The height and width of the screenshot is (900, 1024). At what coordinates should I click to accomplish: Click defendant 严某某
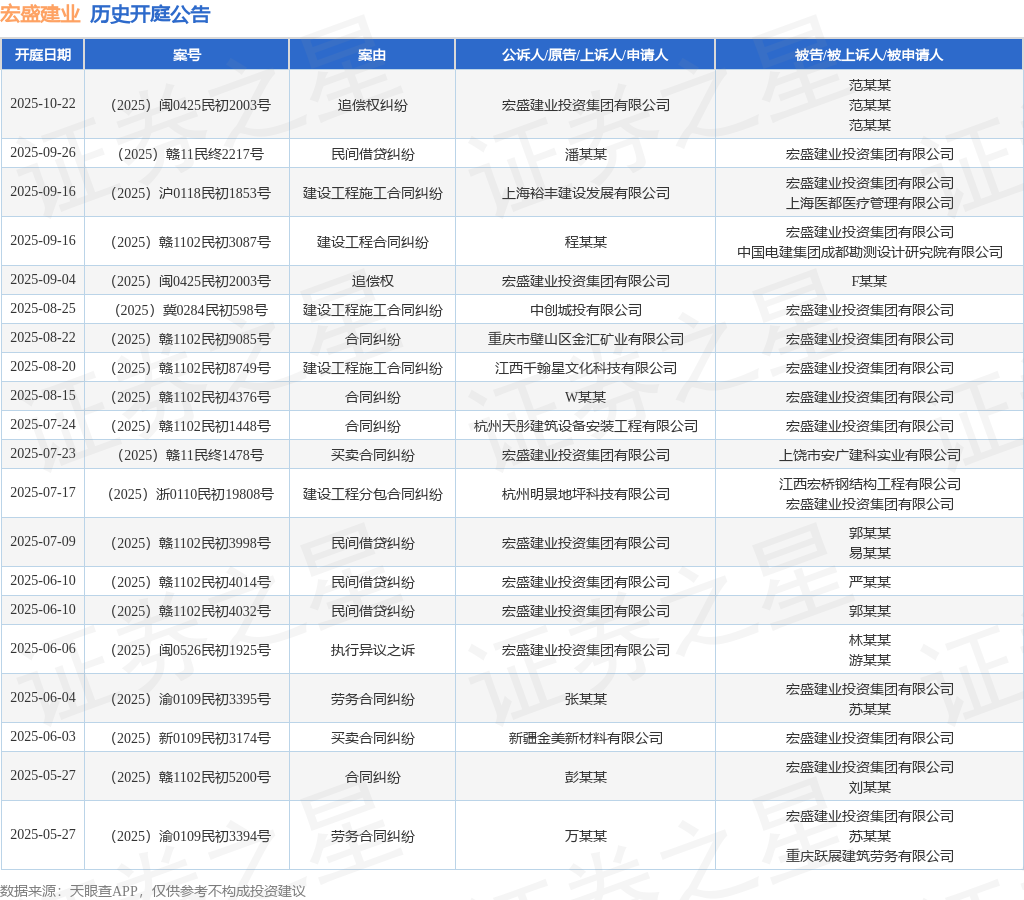coord(870,583)
